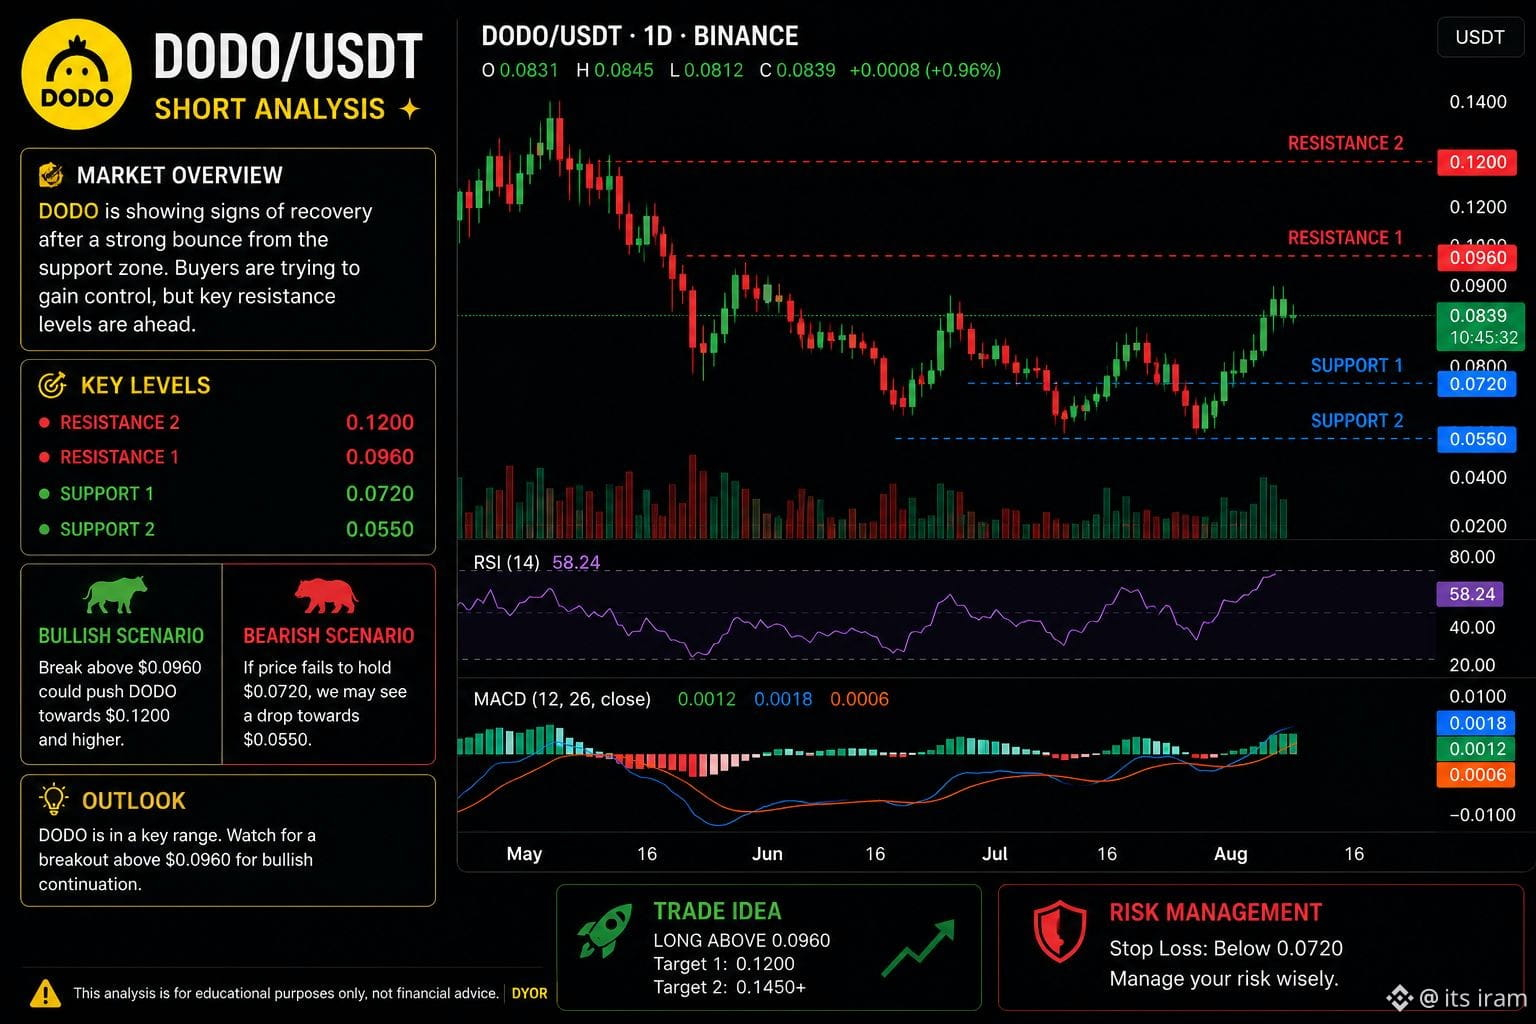Screen dimensions: 1536x1024
Task: Click the Aug label on the time axis
Action: tap(1231, 853)
